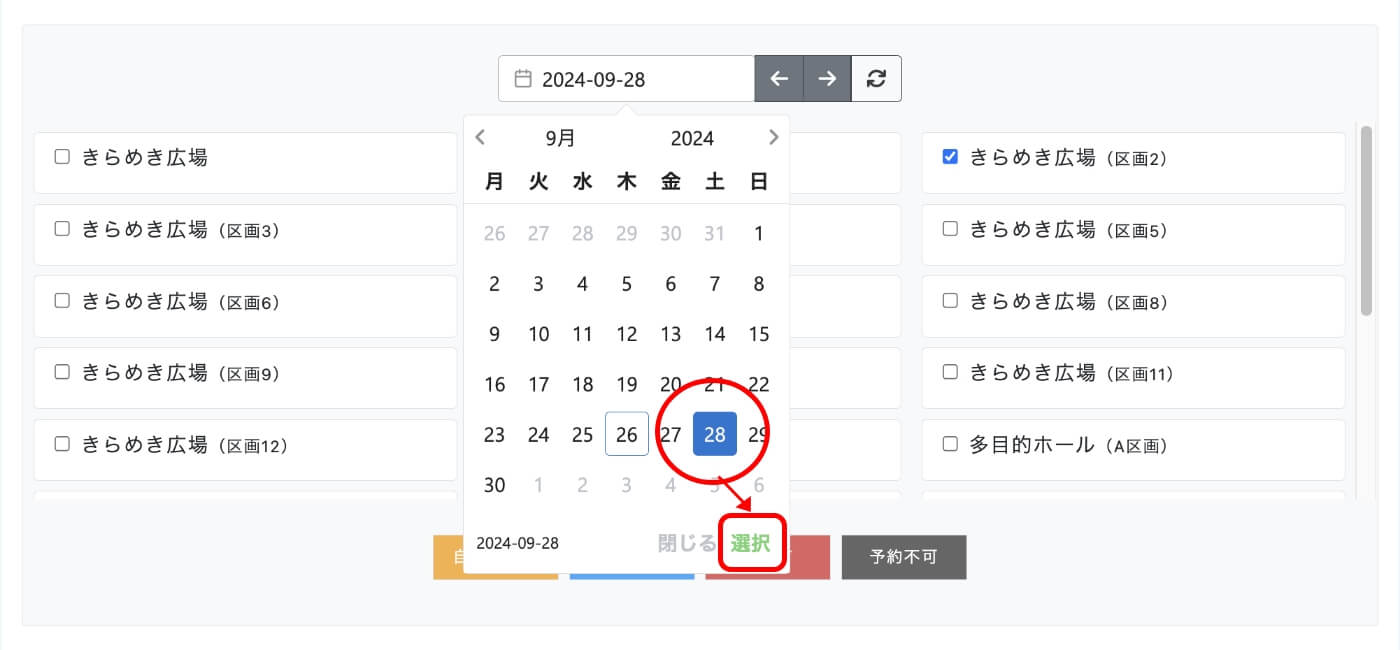
Task: Go to next month in calendar
Action: (773, 138)
